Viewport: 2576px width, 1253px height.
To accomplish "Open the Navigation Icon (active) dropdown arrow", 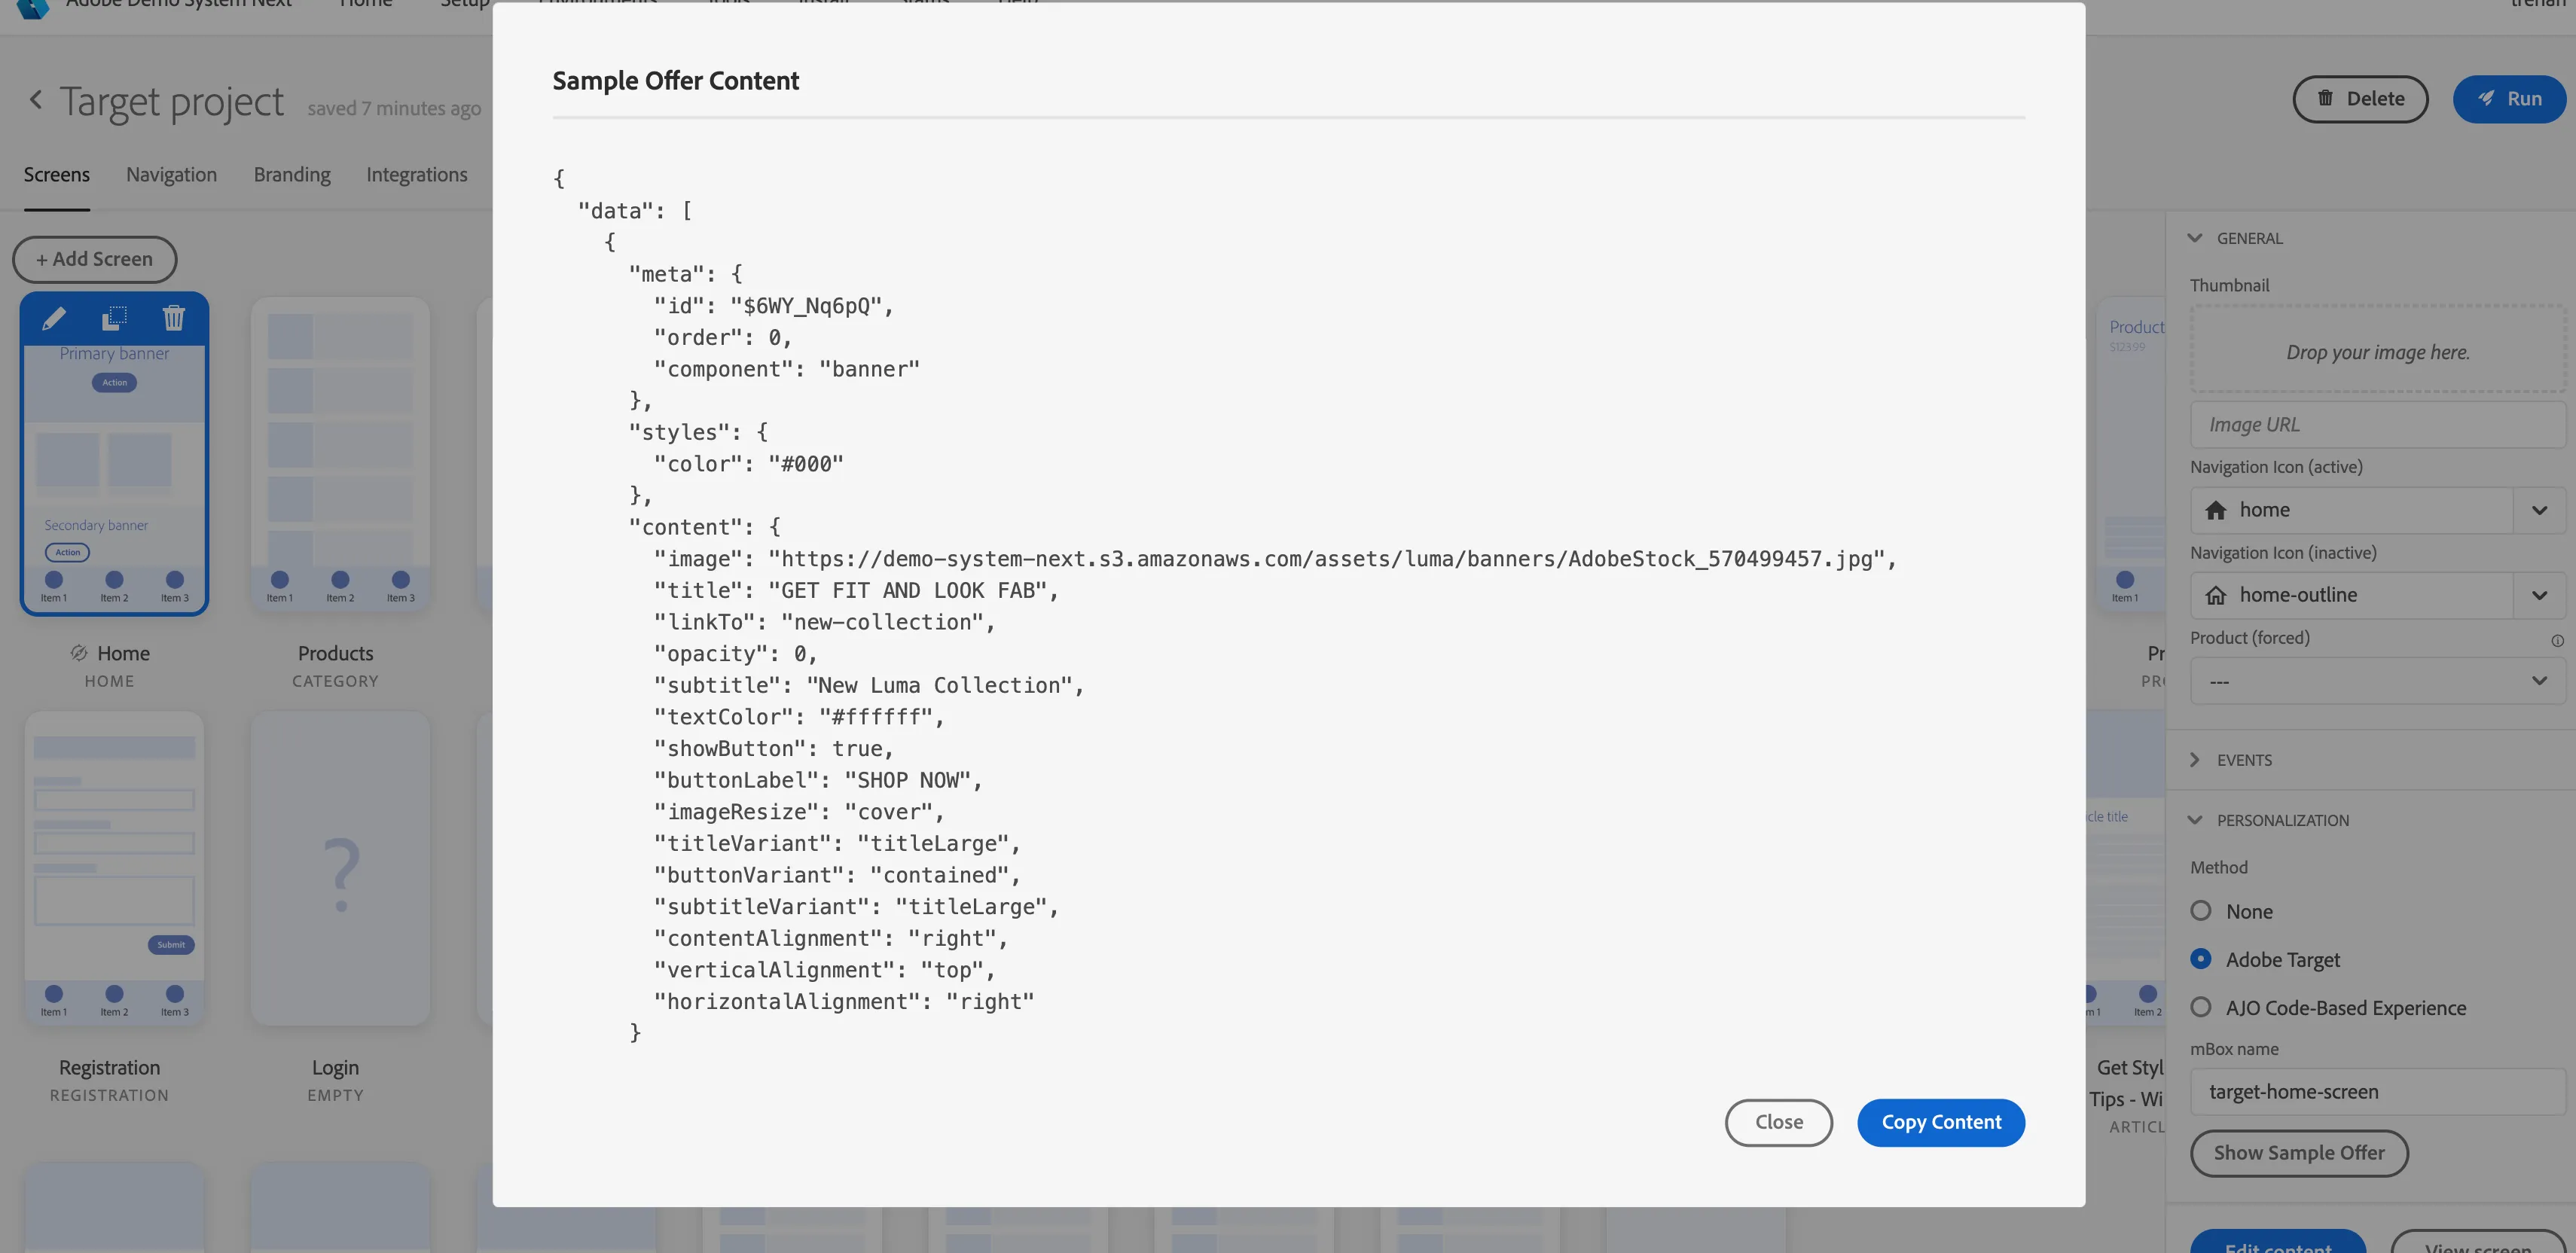I will 2539,510.
